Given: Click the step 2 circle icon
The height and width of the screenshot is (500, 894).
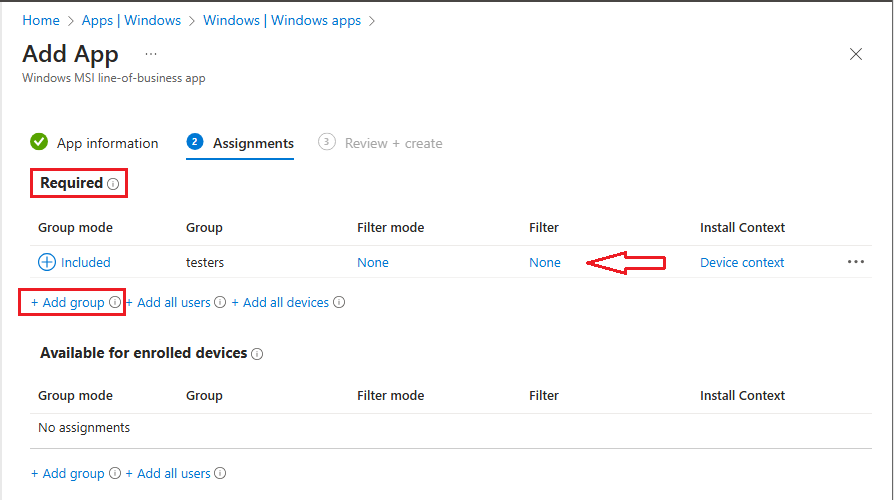Looking at the screenshot, I should point(194,141).
